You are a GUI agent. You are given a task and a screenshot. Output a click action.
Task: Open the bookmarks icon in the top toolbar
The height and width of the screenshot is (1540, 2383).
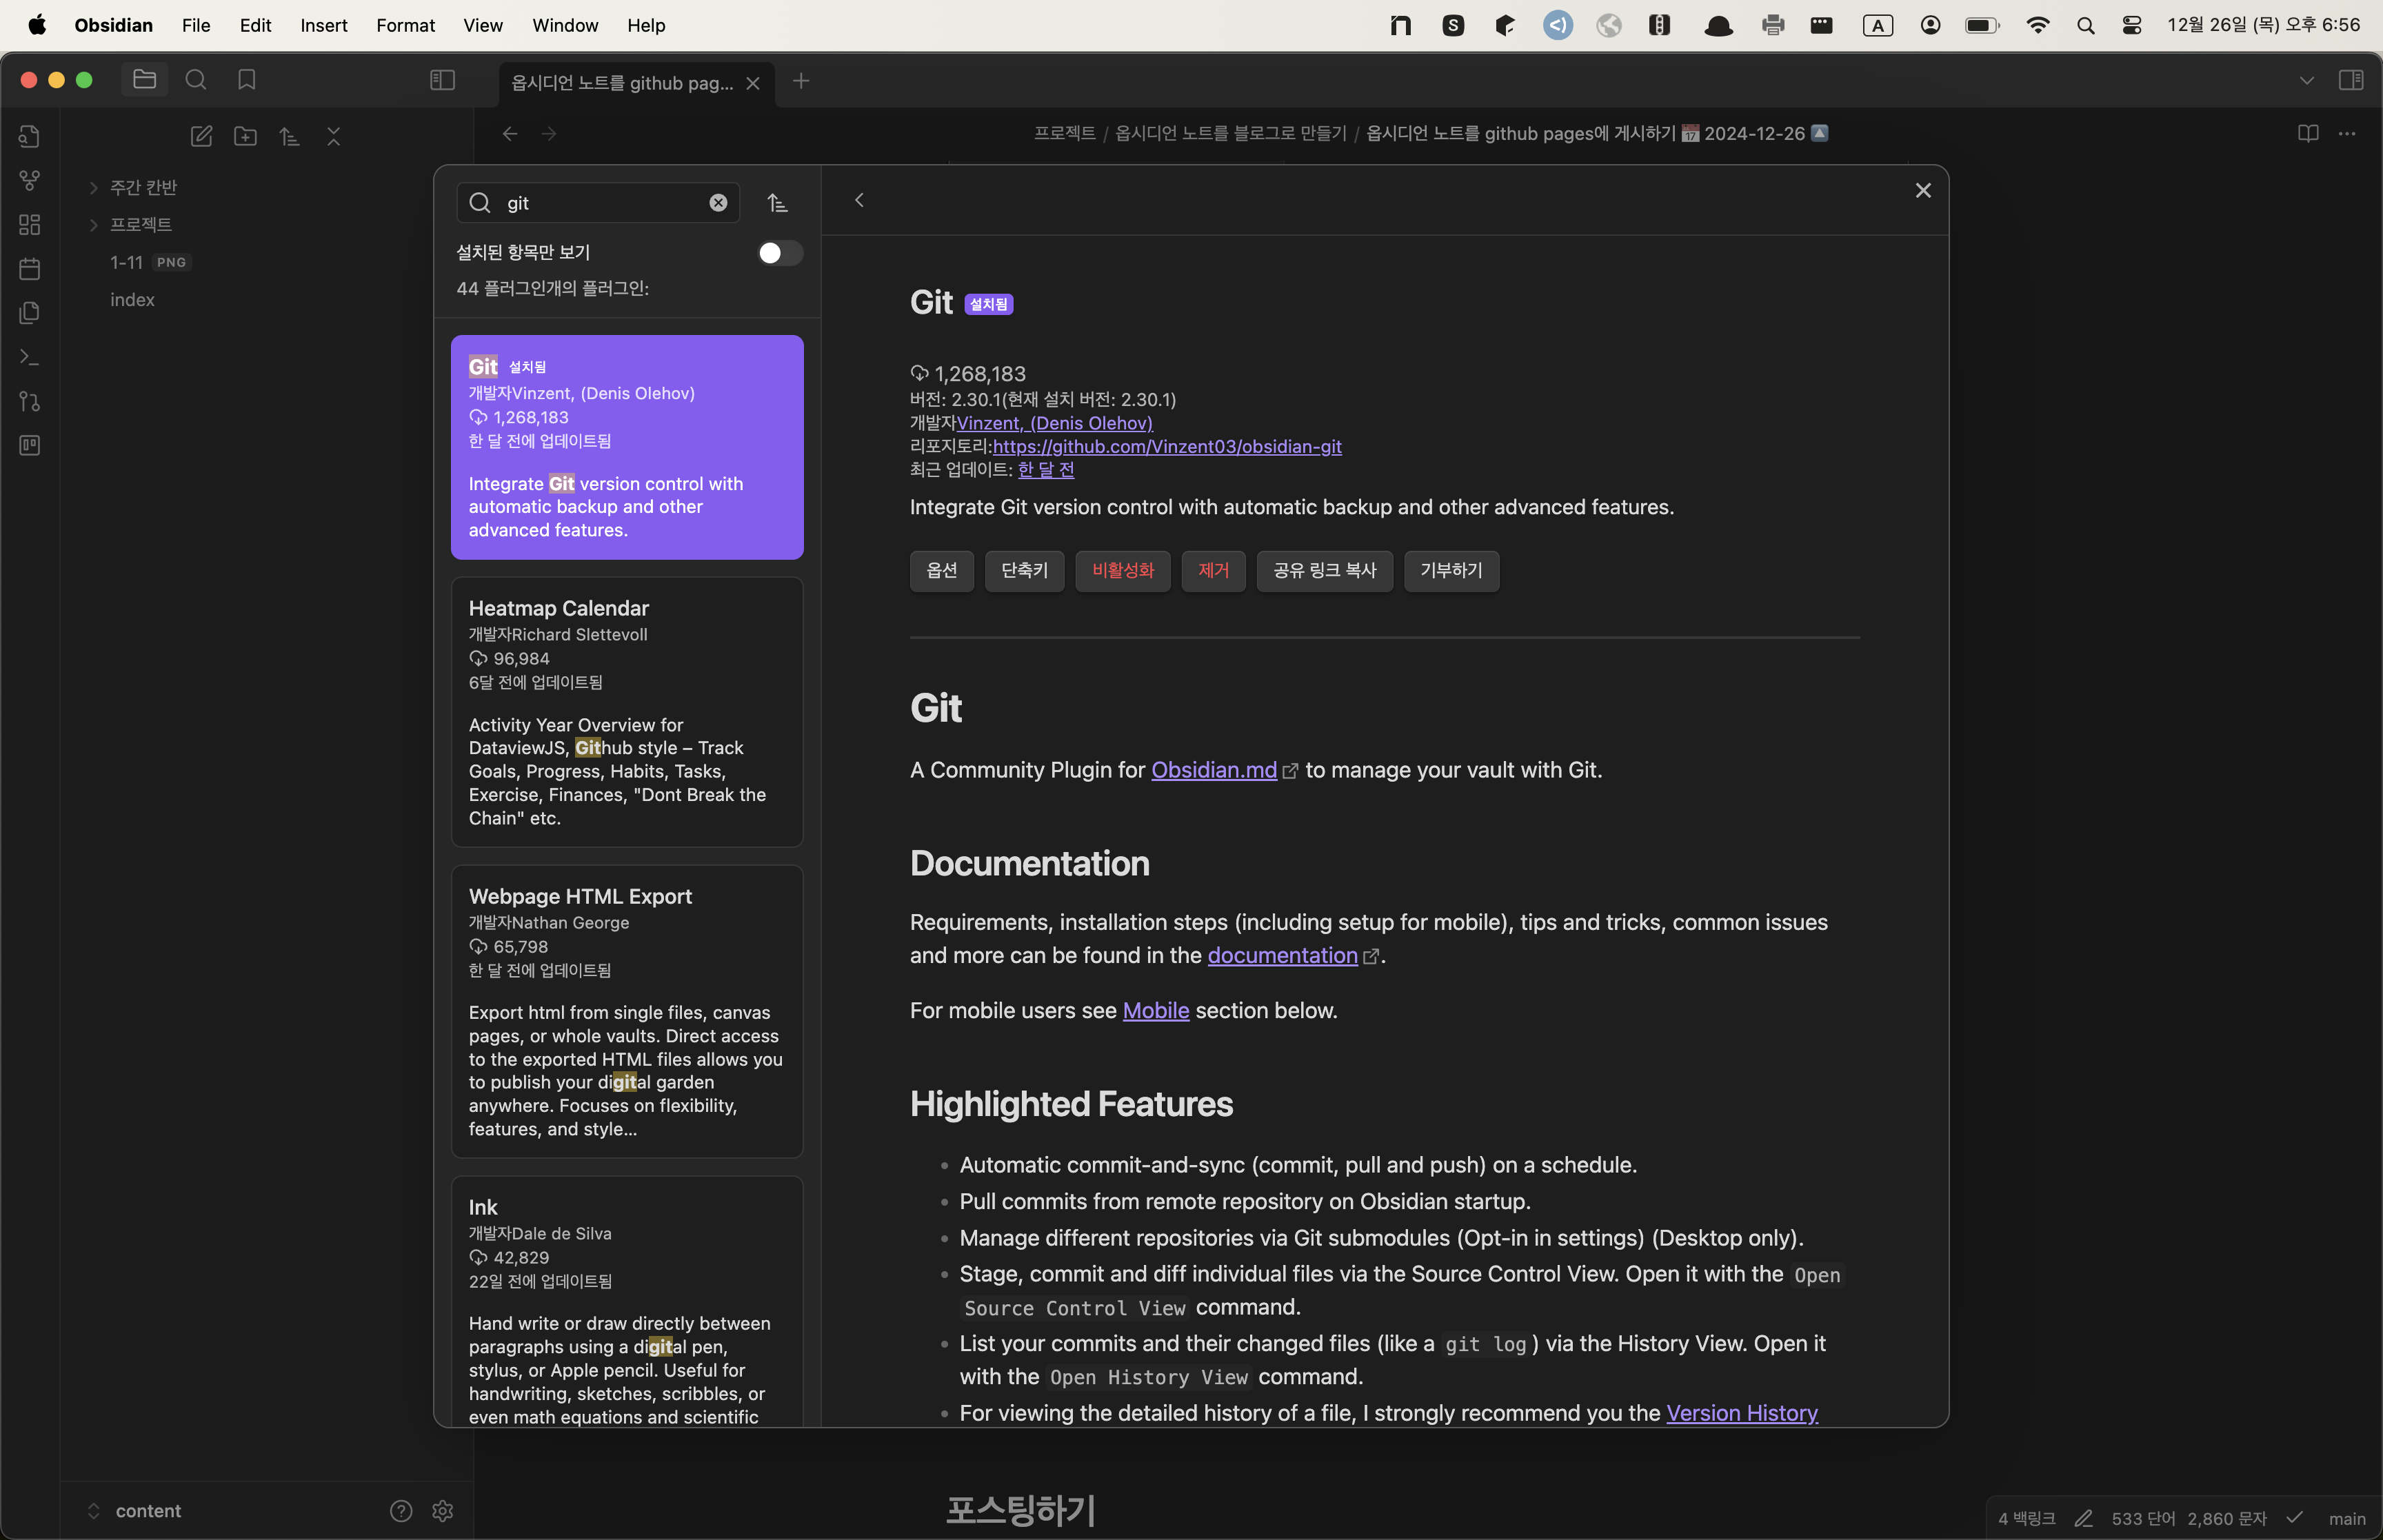point(247,79)
